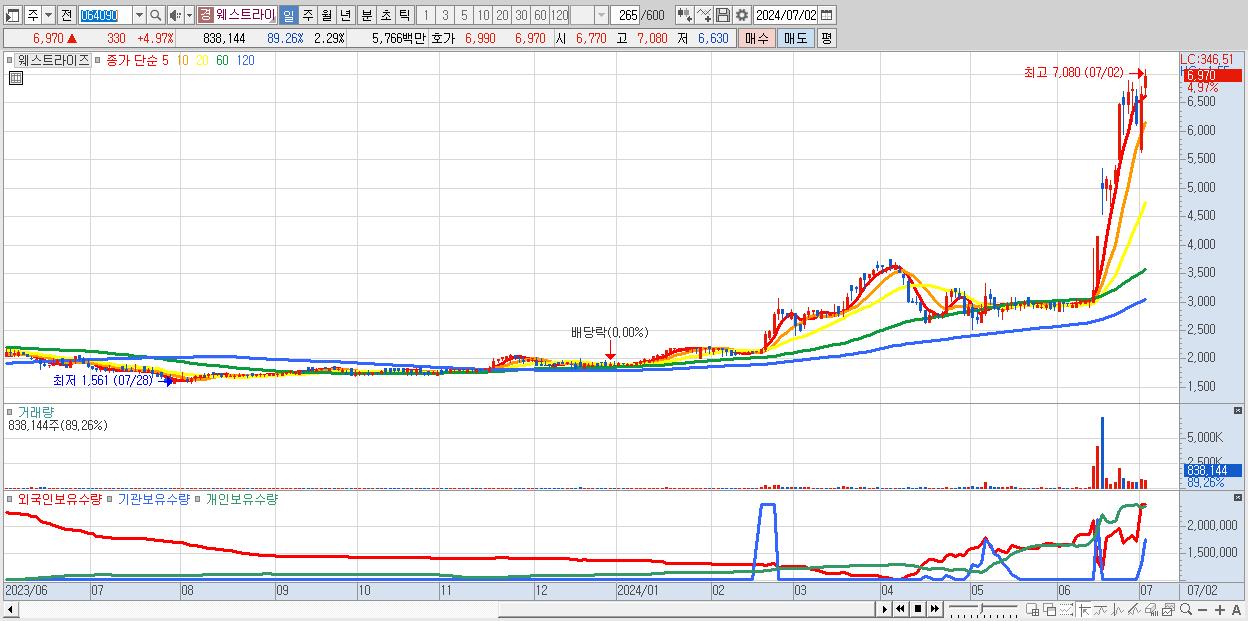1248x621 pixels.
Task: Toggle the 일 daily period button
Action: point(288,15)
